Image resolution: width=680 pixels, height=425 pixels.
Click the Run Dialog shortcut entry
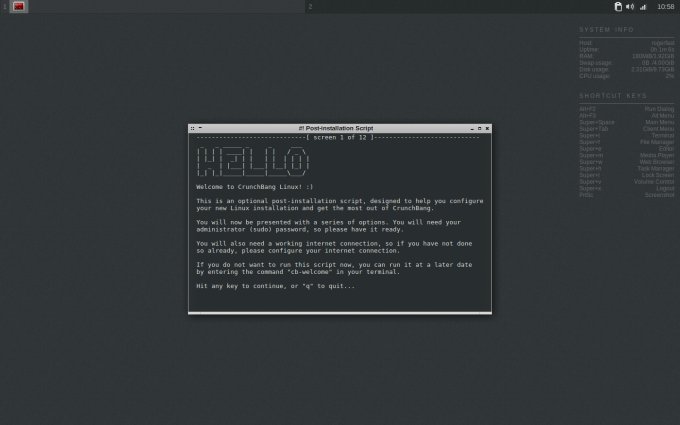pyautogui.click(x=627, y=109)
